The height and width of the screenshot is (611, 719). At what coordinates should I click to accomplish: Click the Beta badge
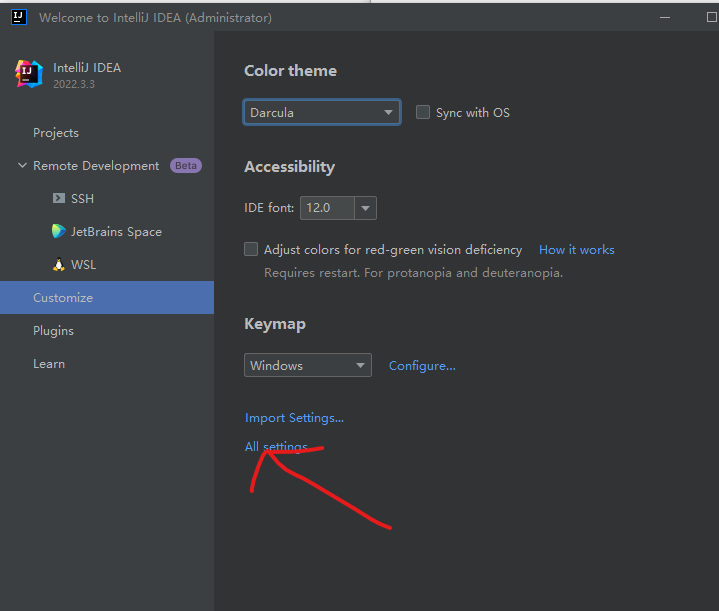click(186, 166)
